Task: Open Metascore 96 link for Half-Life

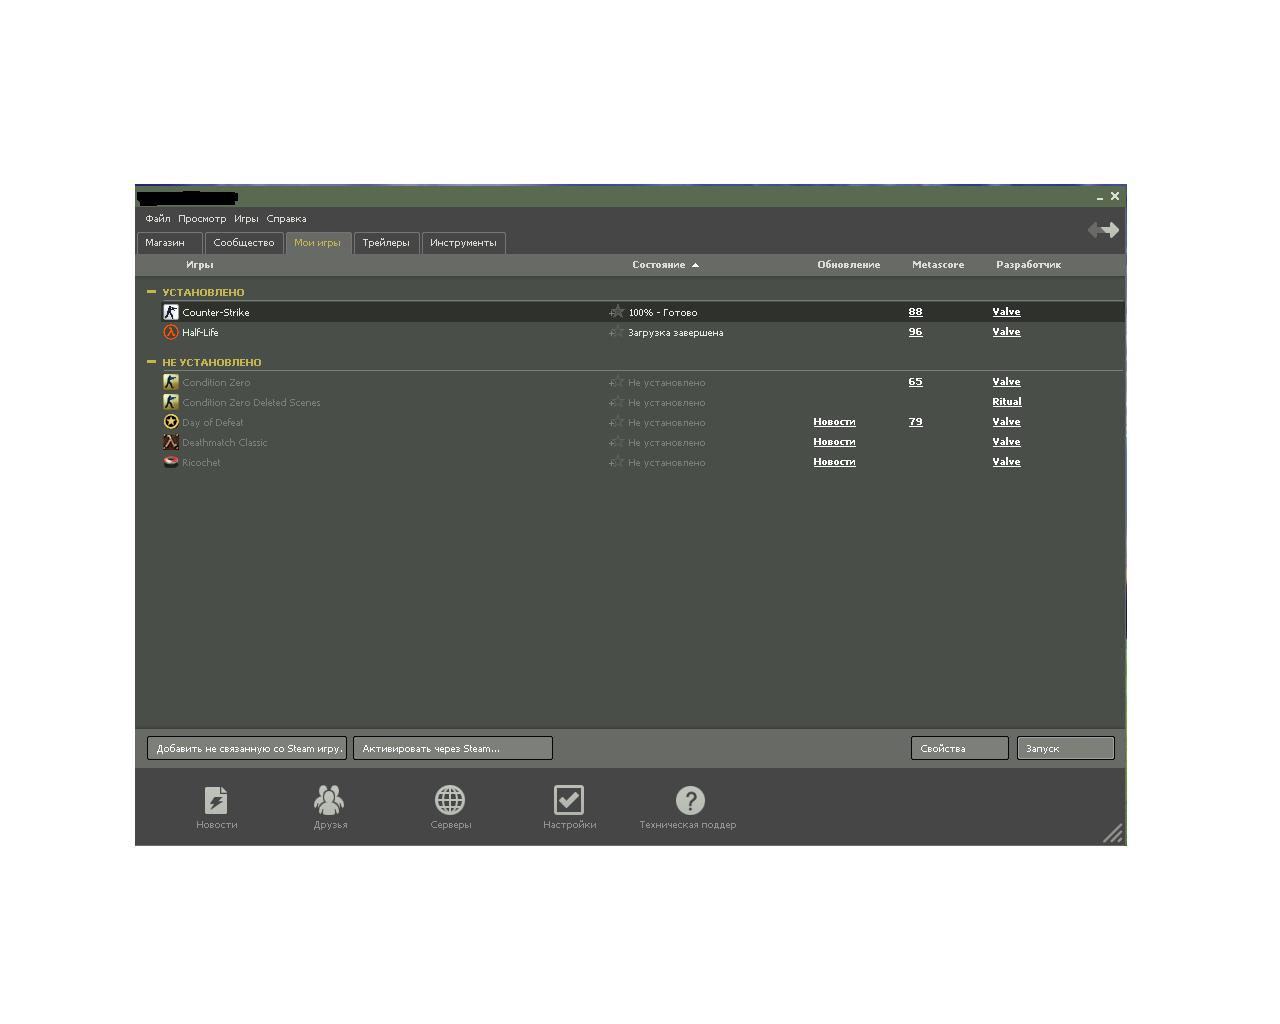Action: click(915, 332)
